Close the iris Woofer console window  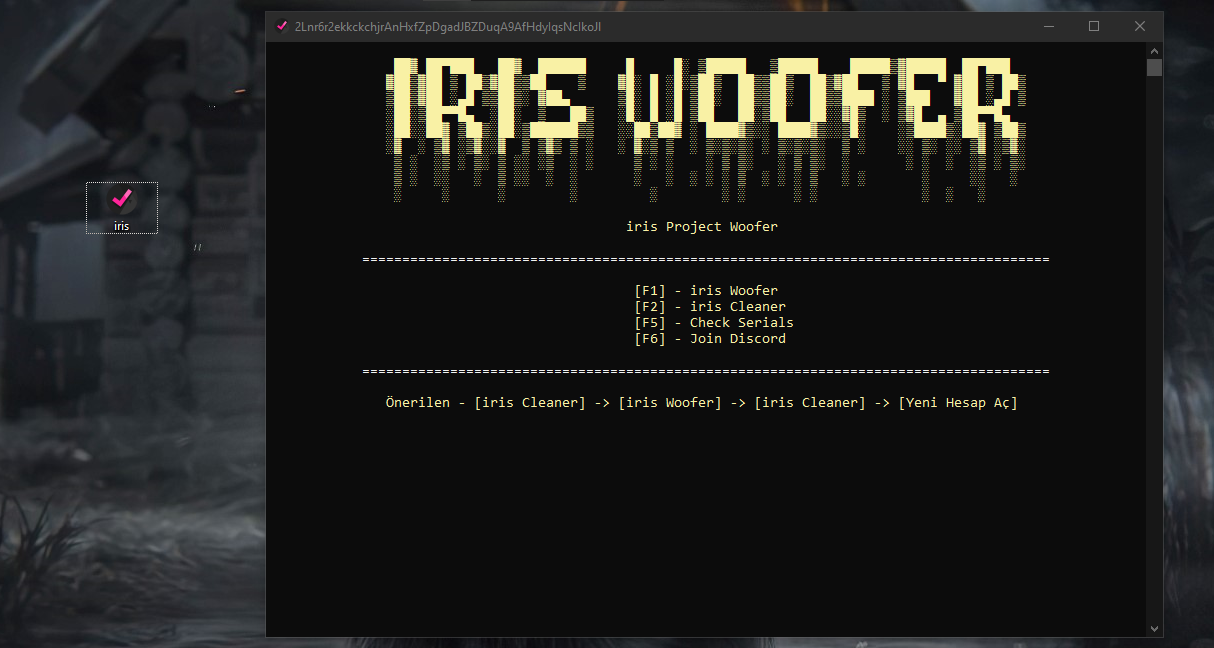[x=1140, y=26]
